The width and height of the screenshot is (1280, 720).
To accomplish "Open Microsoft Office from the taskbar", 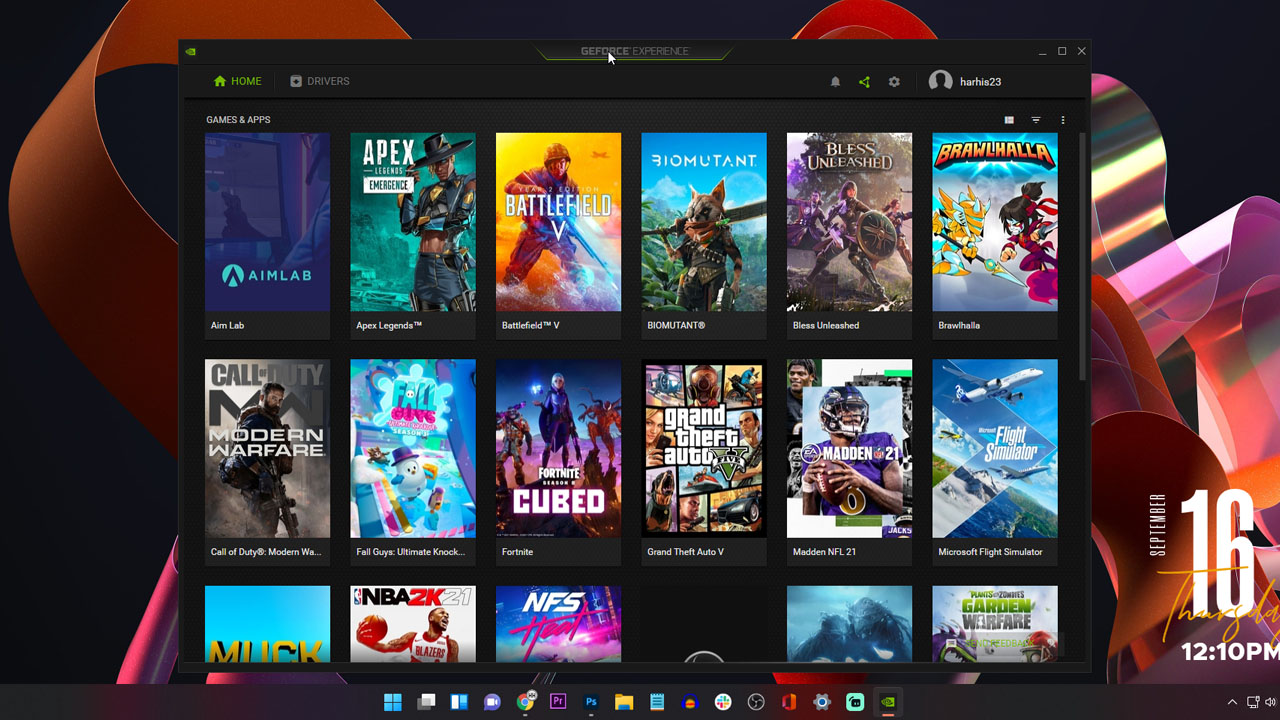I will [789, 702].
